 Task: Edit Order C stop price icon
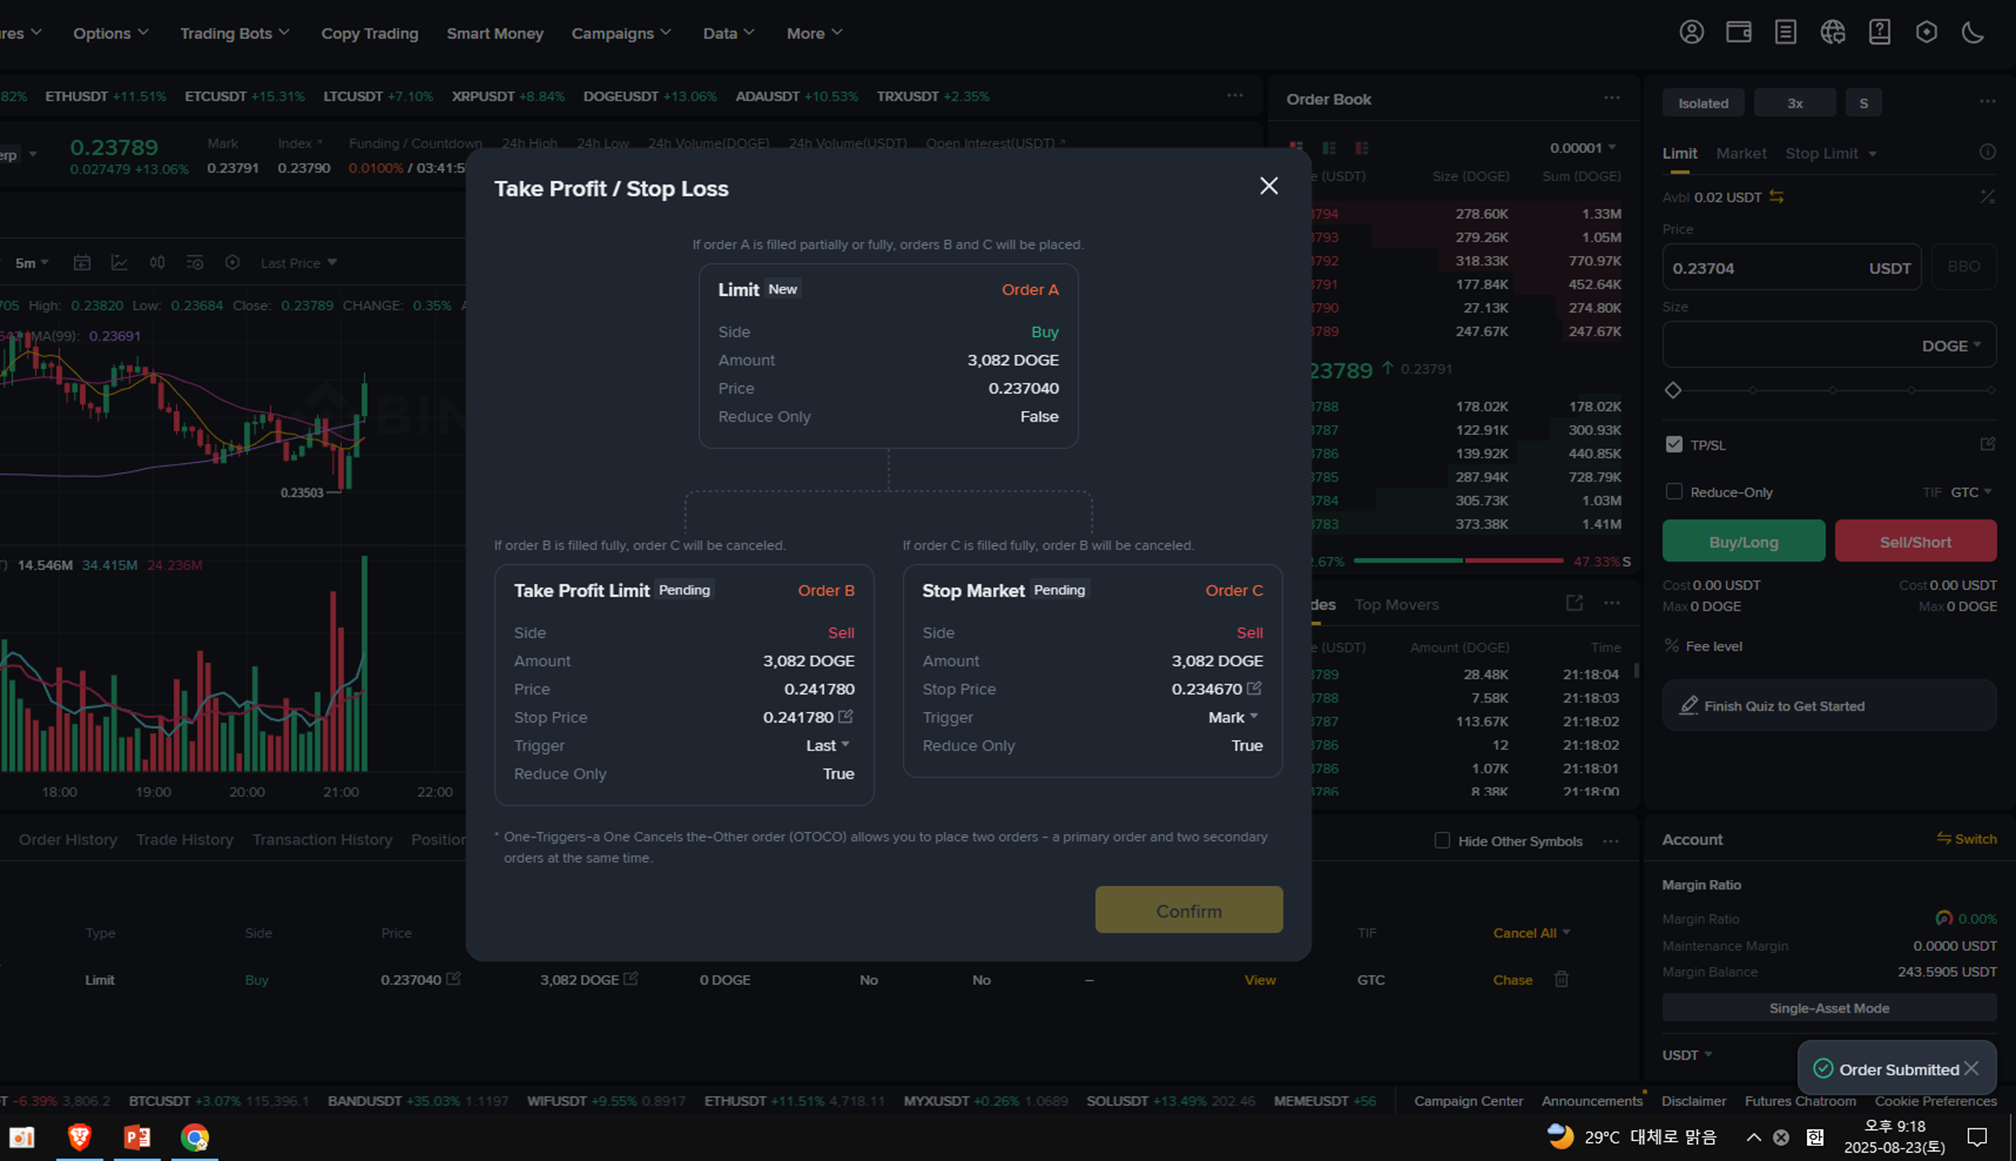pos(1254,688)
